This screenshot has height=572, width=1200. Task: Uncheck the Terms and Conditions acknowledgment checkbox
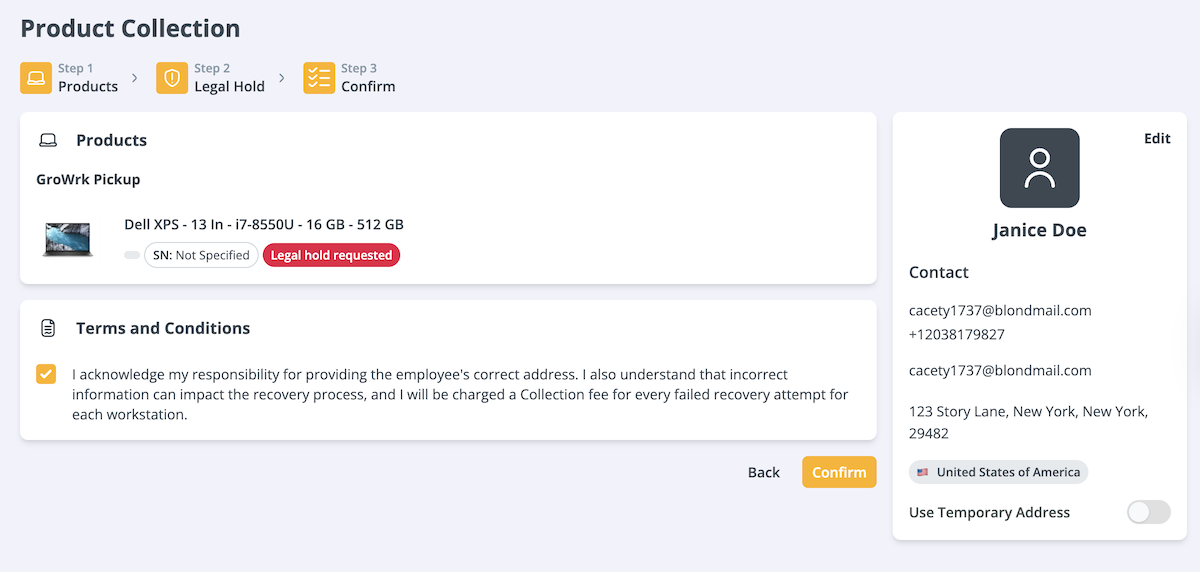46,375
